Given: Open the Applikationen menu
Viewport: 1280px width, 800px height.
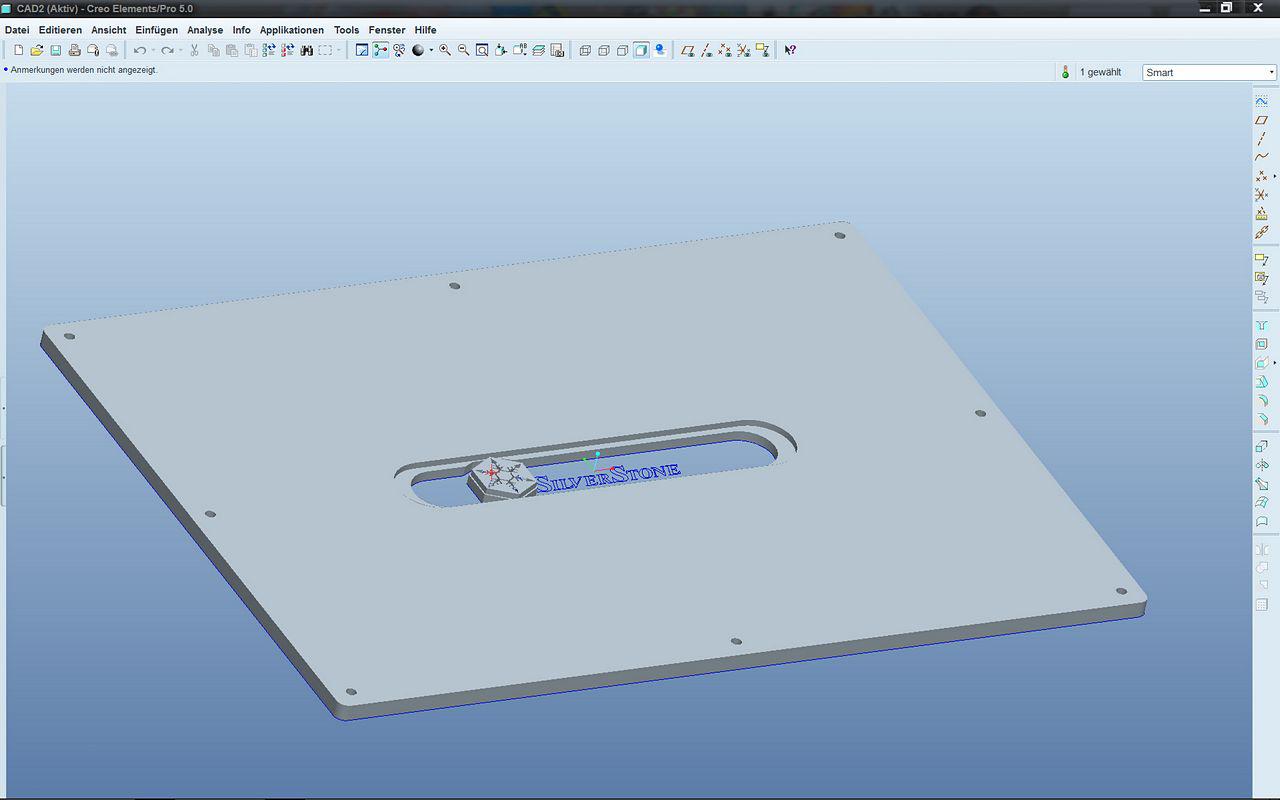Looking at the screenshot, I should pos(292,30).
